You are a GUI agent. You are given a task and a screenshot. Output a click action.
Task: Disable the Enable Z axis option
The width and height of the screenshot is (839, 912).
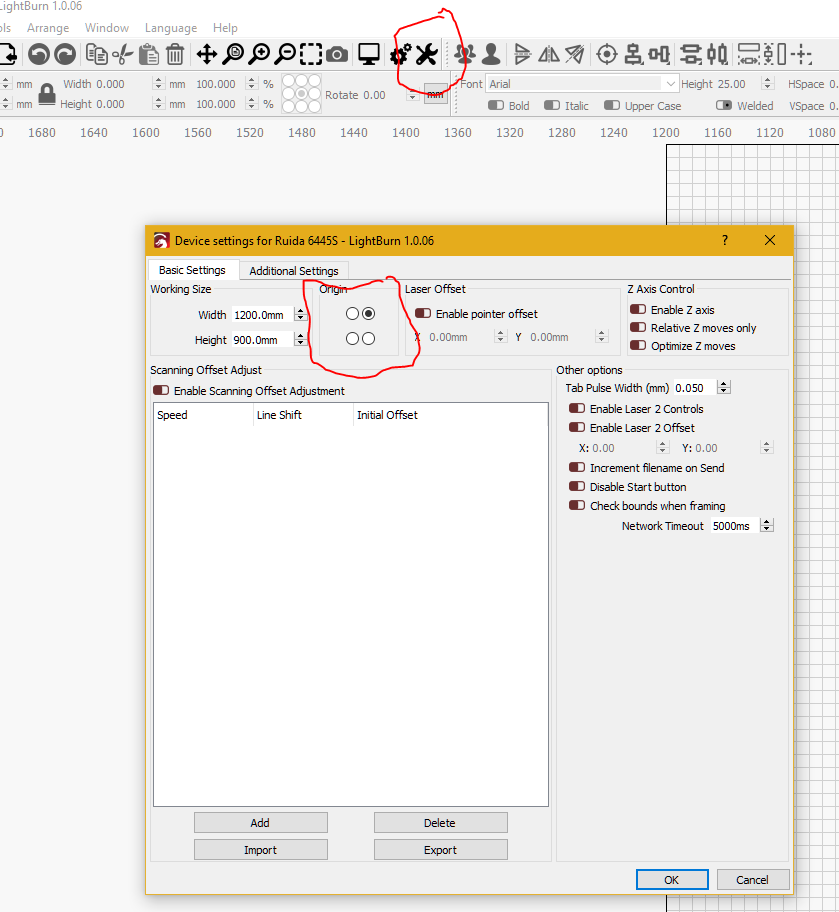(637, 309)
